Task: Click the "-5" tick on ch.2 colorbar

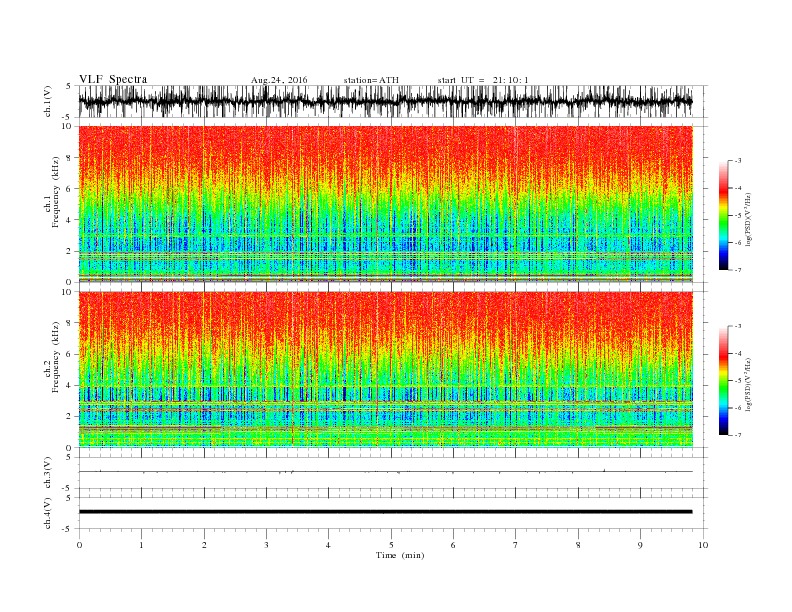Action: (x=738, y=381)
